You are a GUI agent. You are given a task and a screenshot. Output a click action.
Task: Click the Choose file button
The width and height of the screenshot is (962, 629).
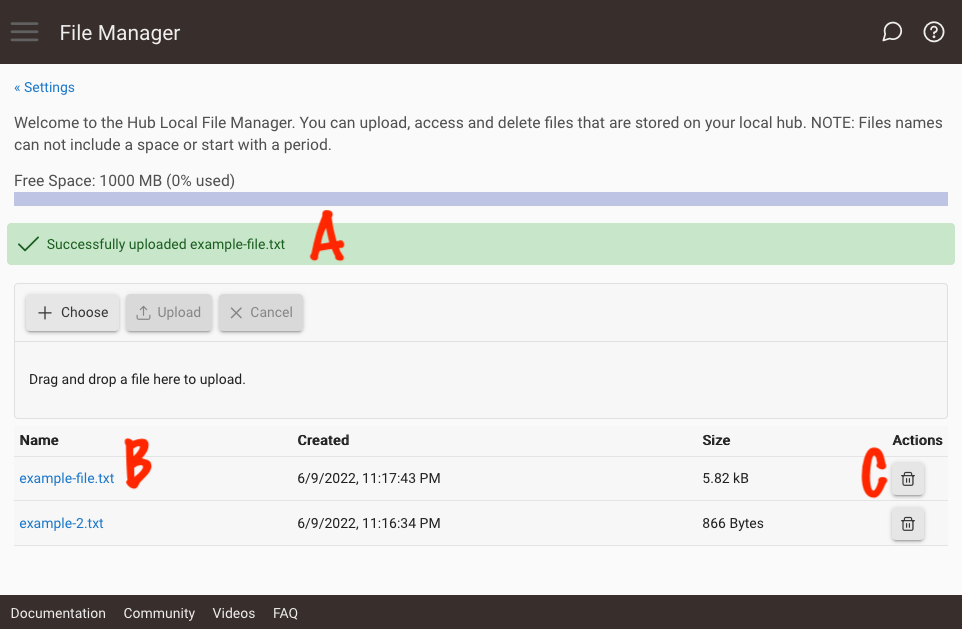[72, 312]
